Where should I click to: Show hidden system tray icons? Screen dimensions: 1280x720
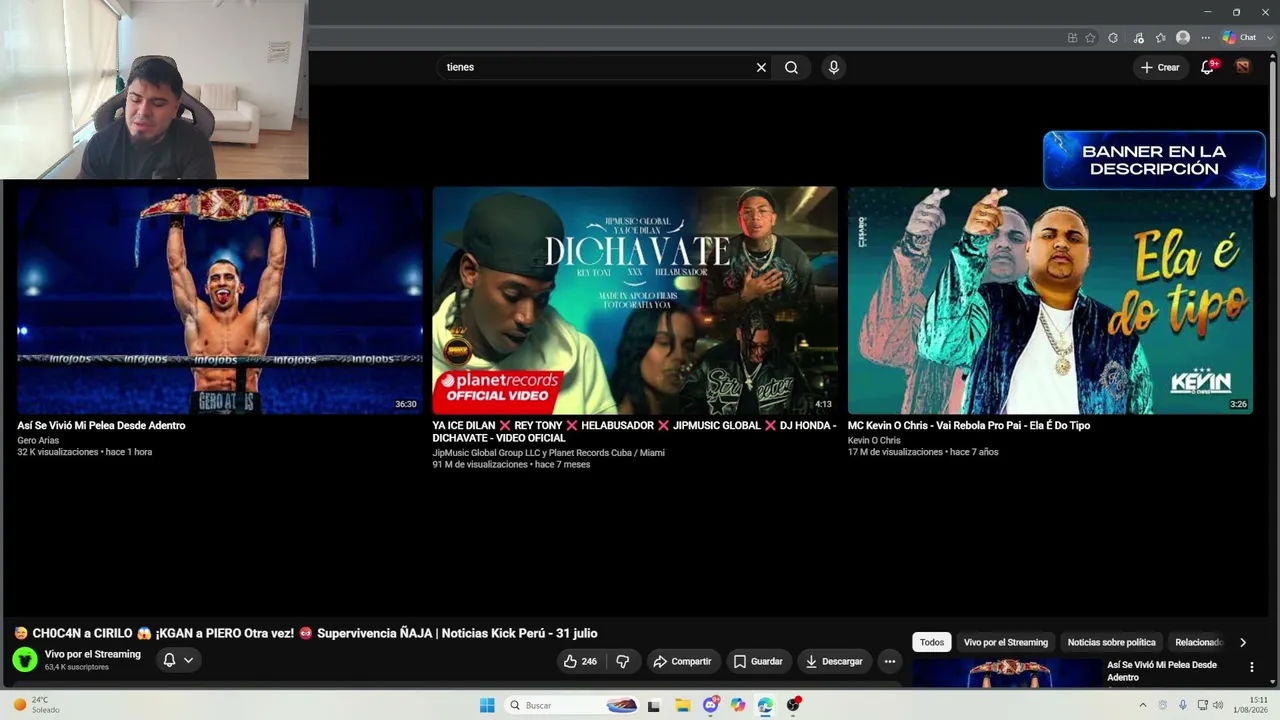point(1143,705)
